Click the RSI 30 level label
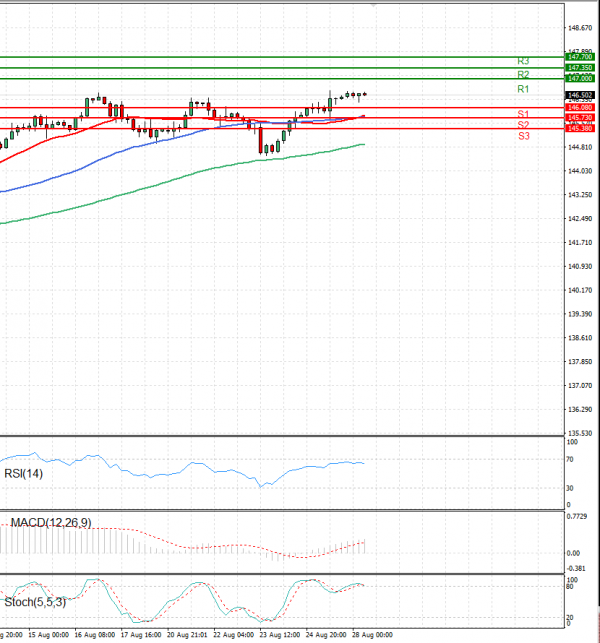 (570, 488)
